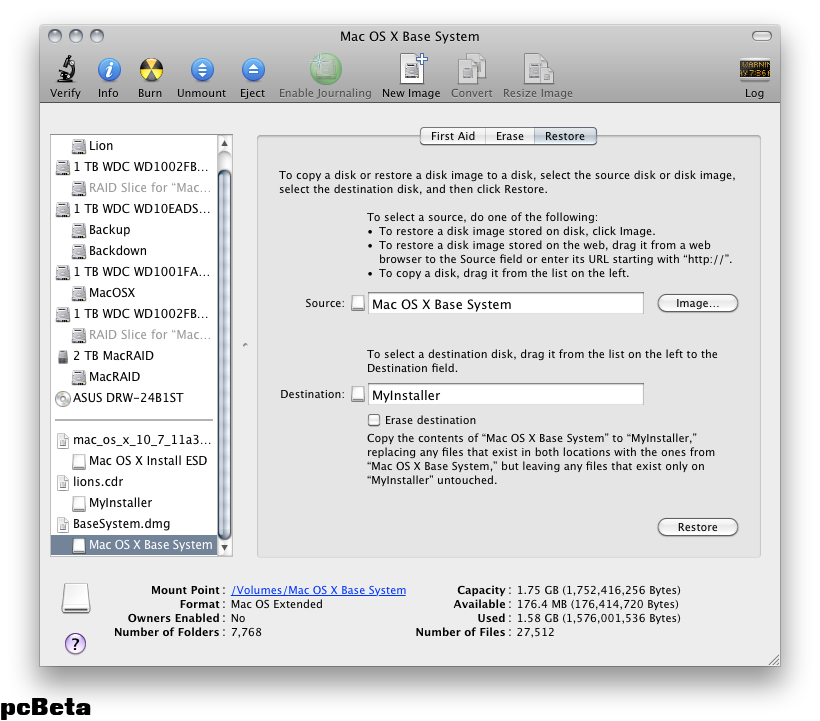Click the Verify microscope icon
The height and width of the screenshot is (721, 820).
tap(66, 70)
